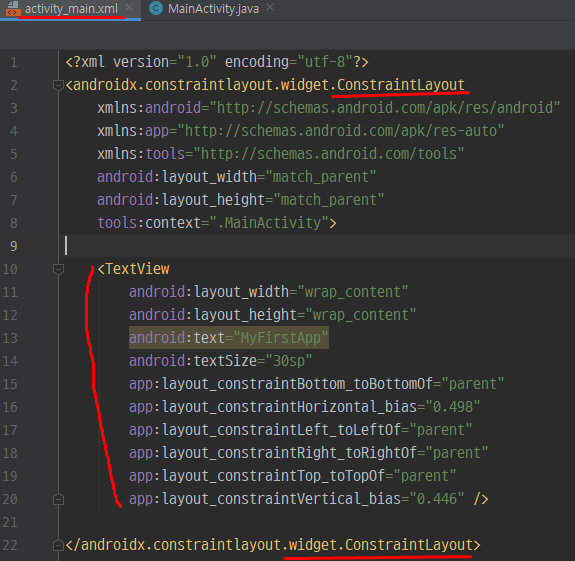Collapse the TextView tag at line 10
Screen dimensions: 575x561
coord(58,270)
